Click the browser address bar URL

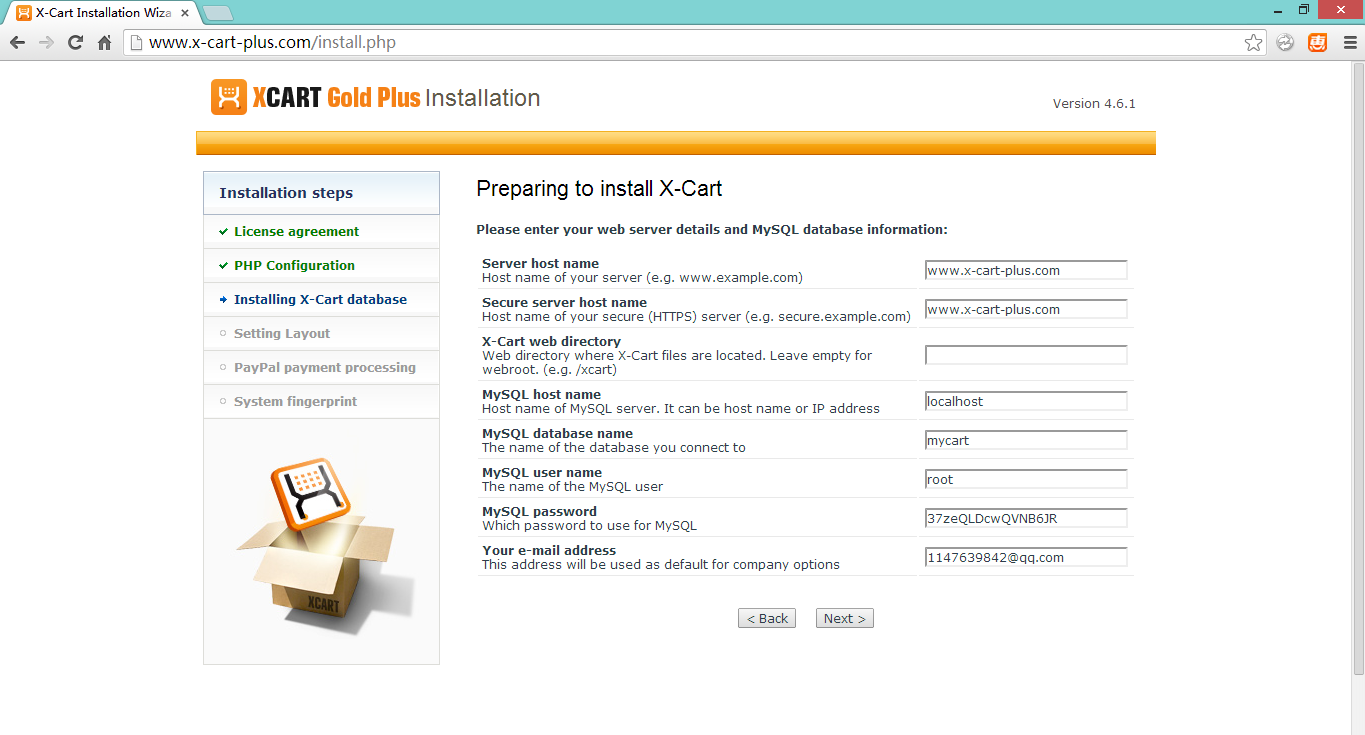coord(273,42)
